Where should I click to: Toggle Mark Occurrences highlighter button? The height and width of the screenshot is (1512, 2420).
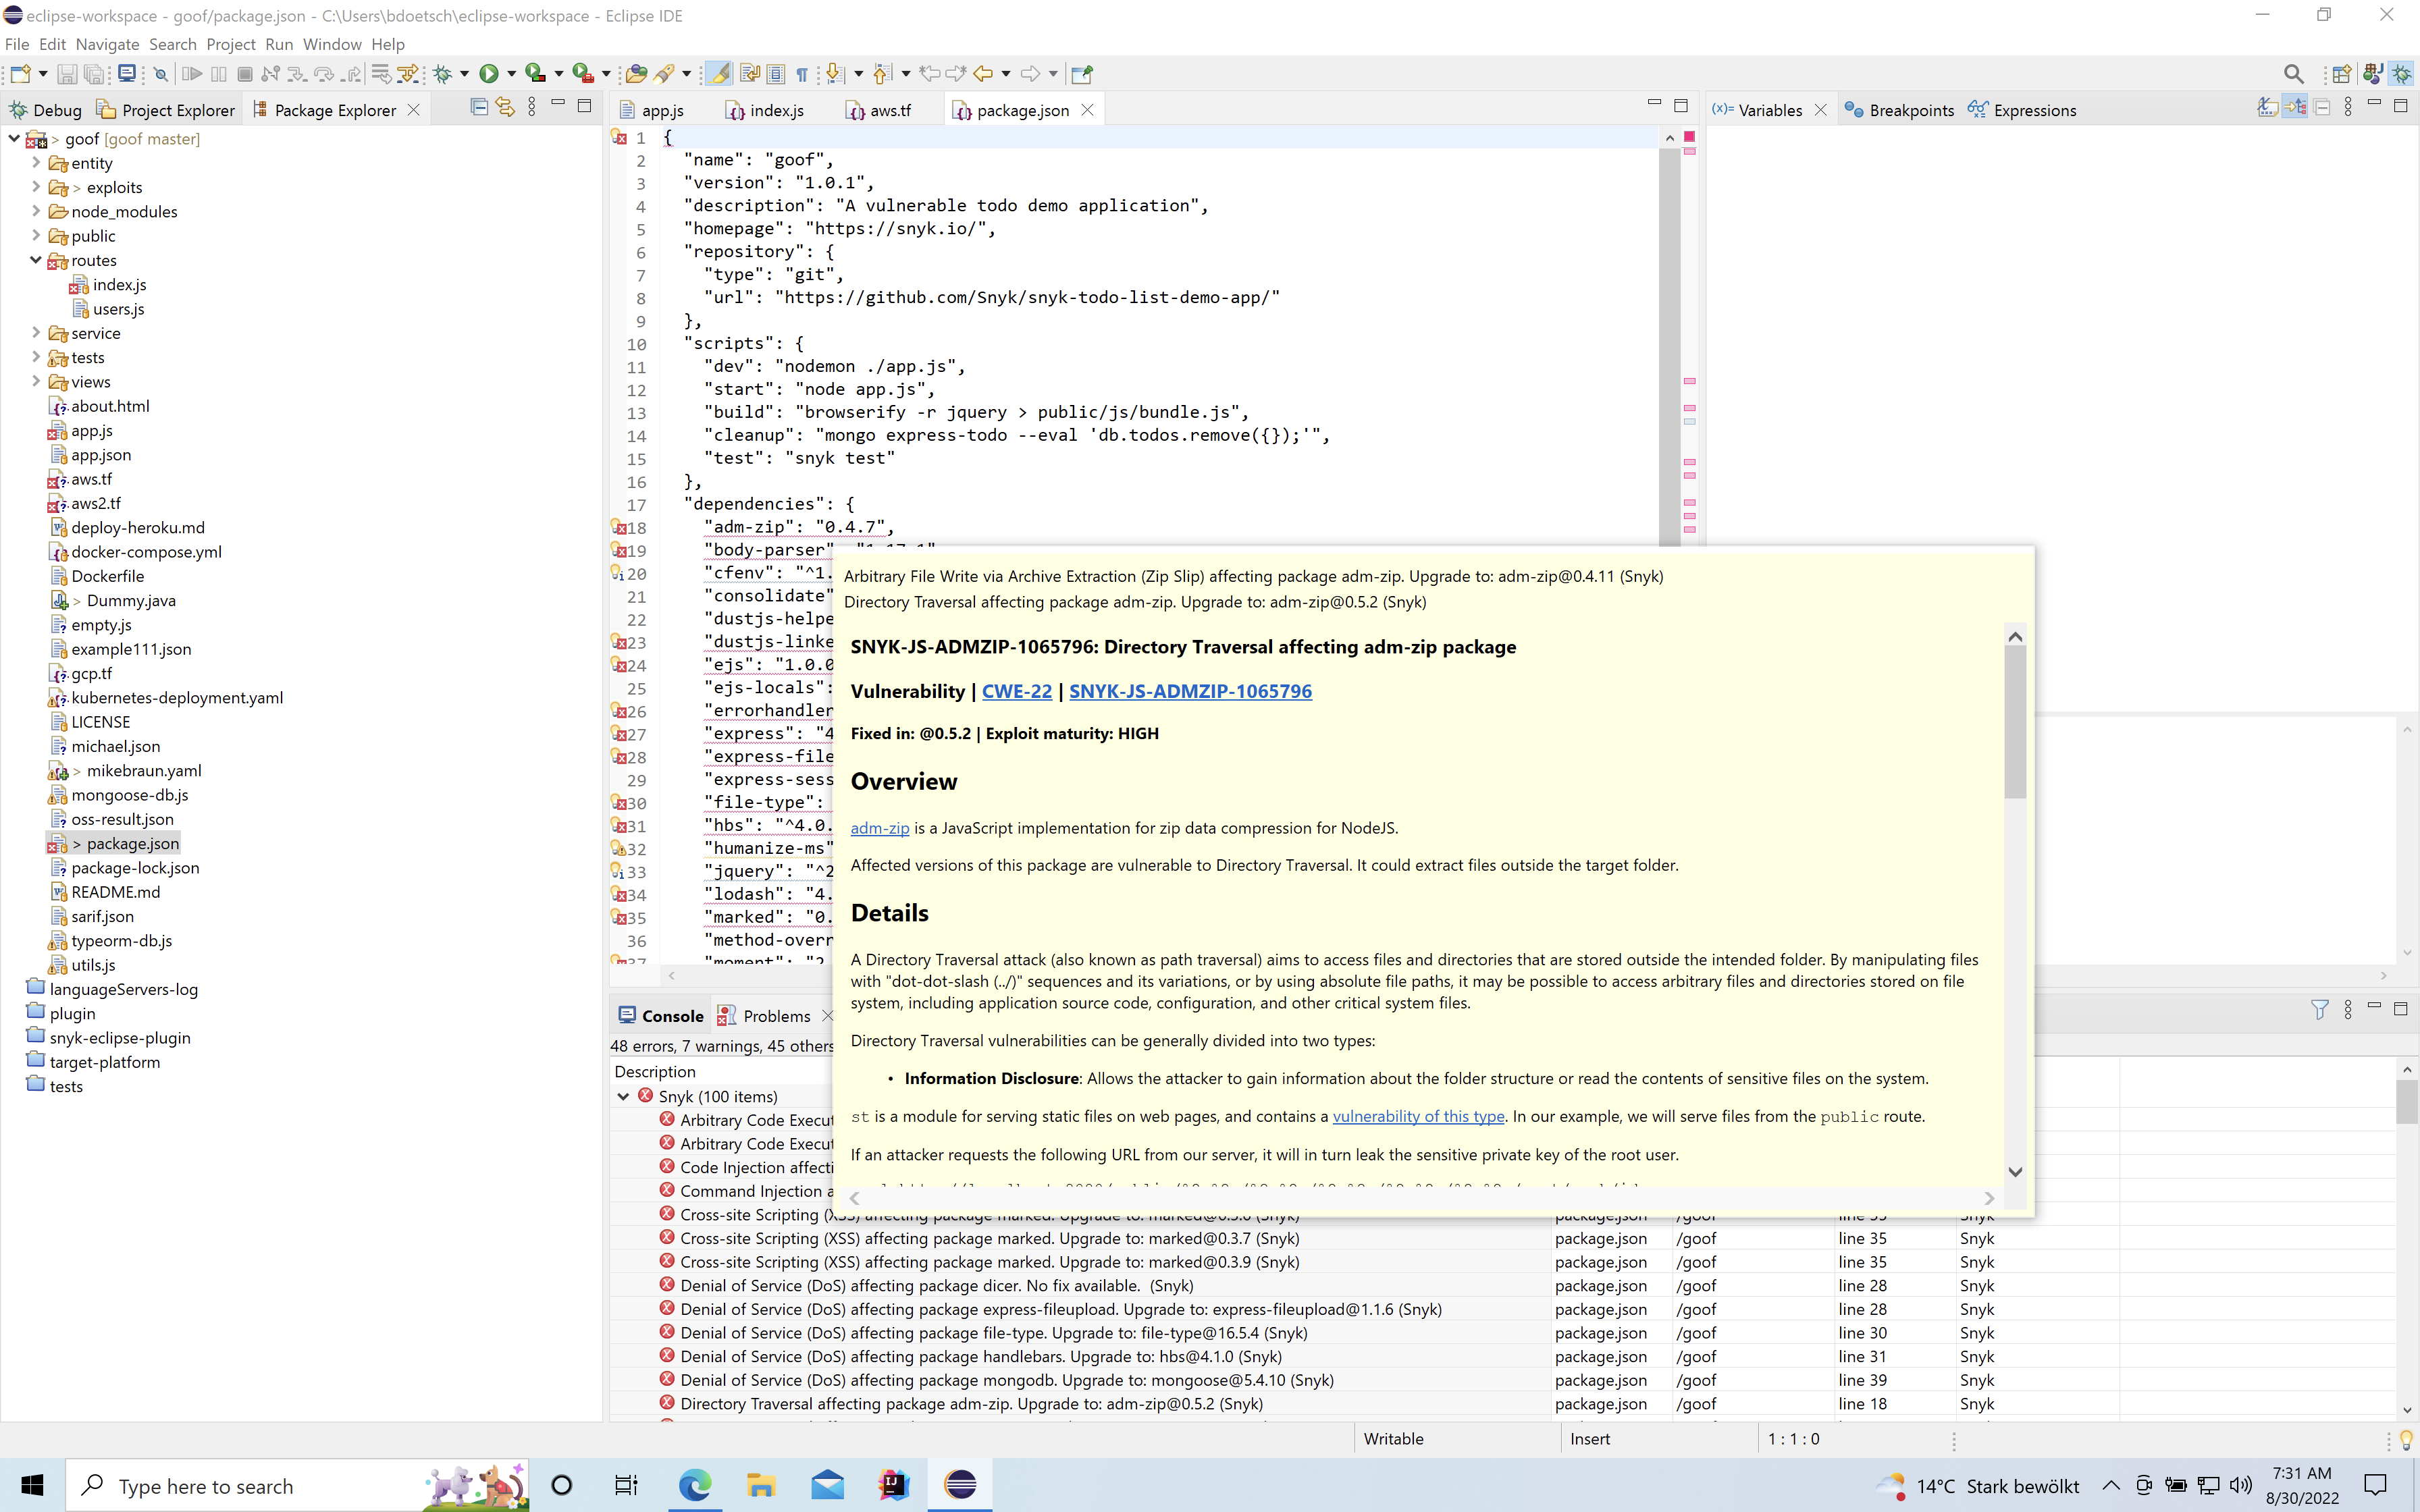tap(718, 74)
